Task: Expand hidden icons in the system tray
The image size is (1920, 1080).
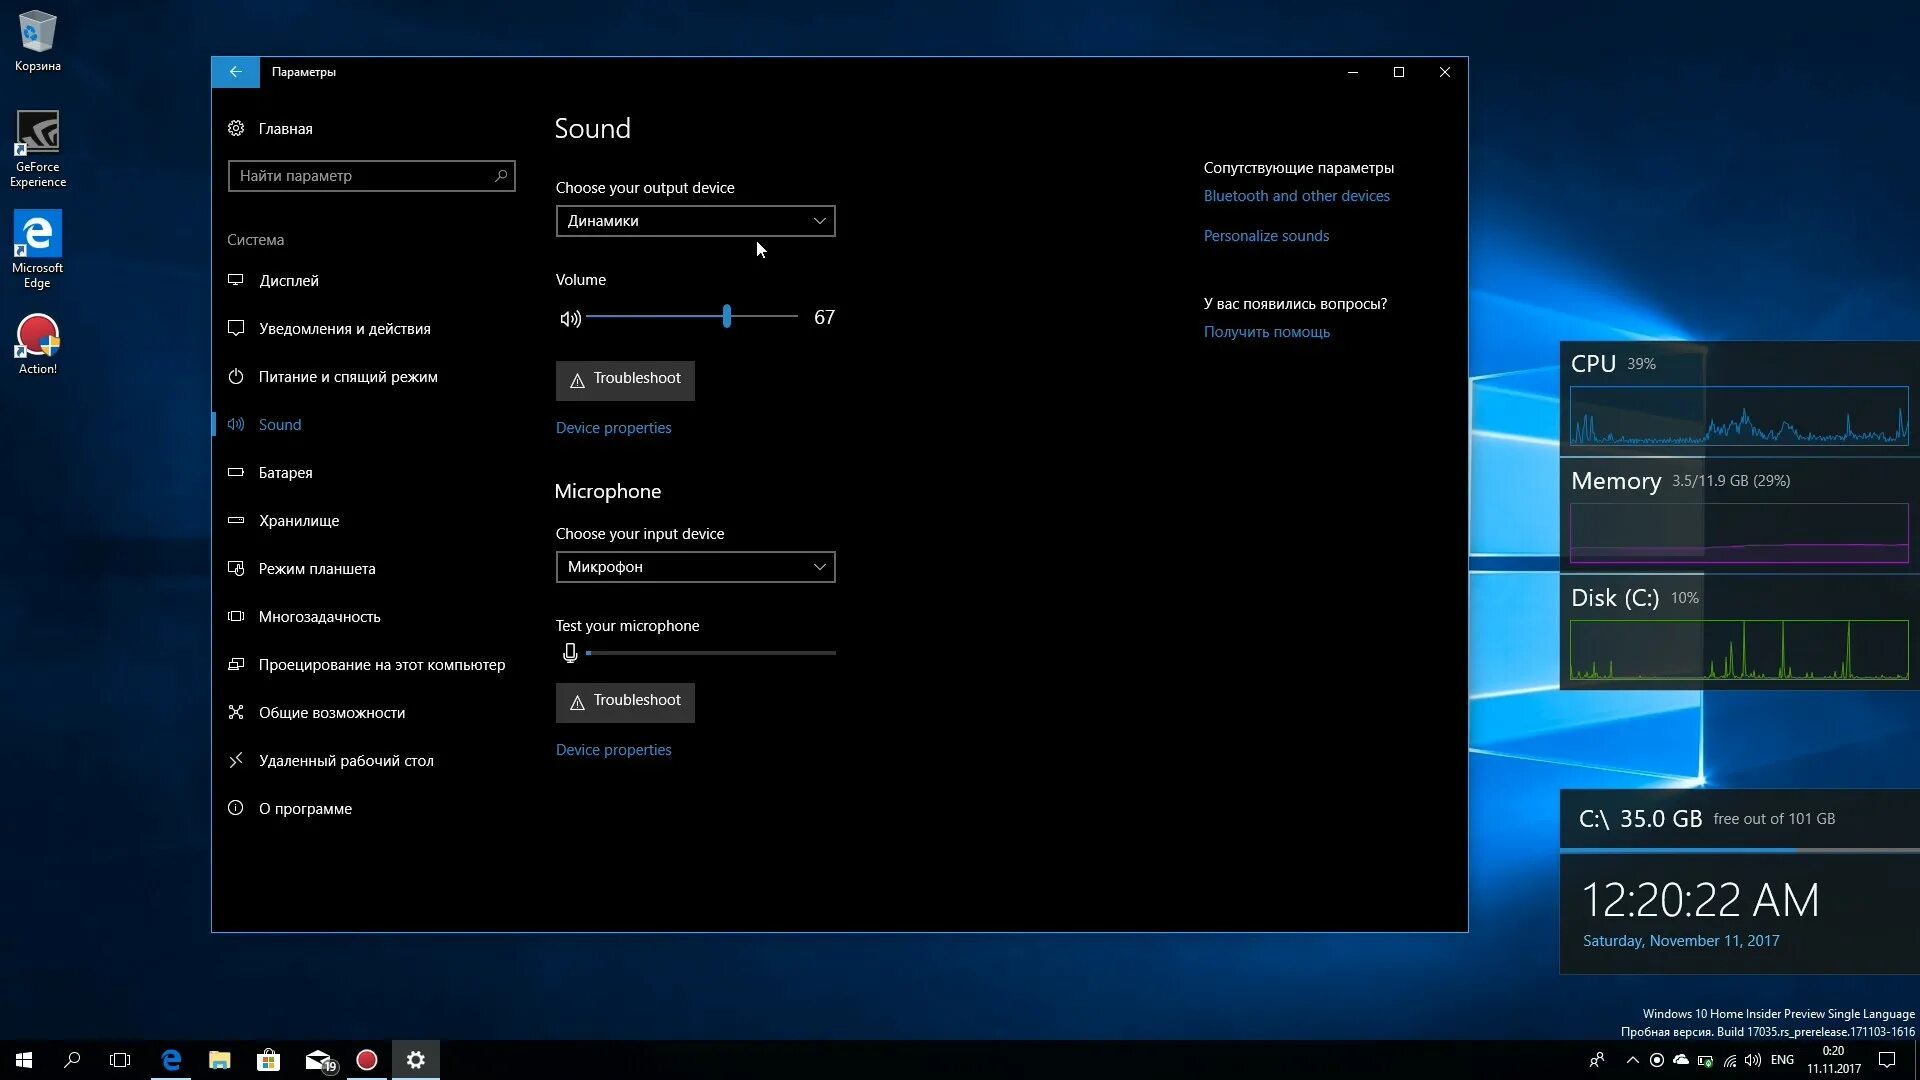Action: click(x=1630, y=1060)
